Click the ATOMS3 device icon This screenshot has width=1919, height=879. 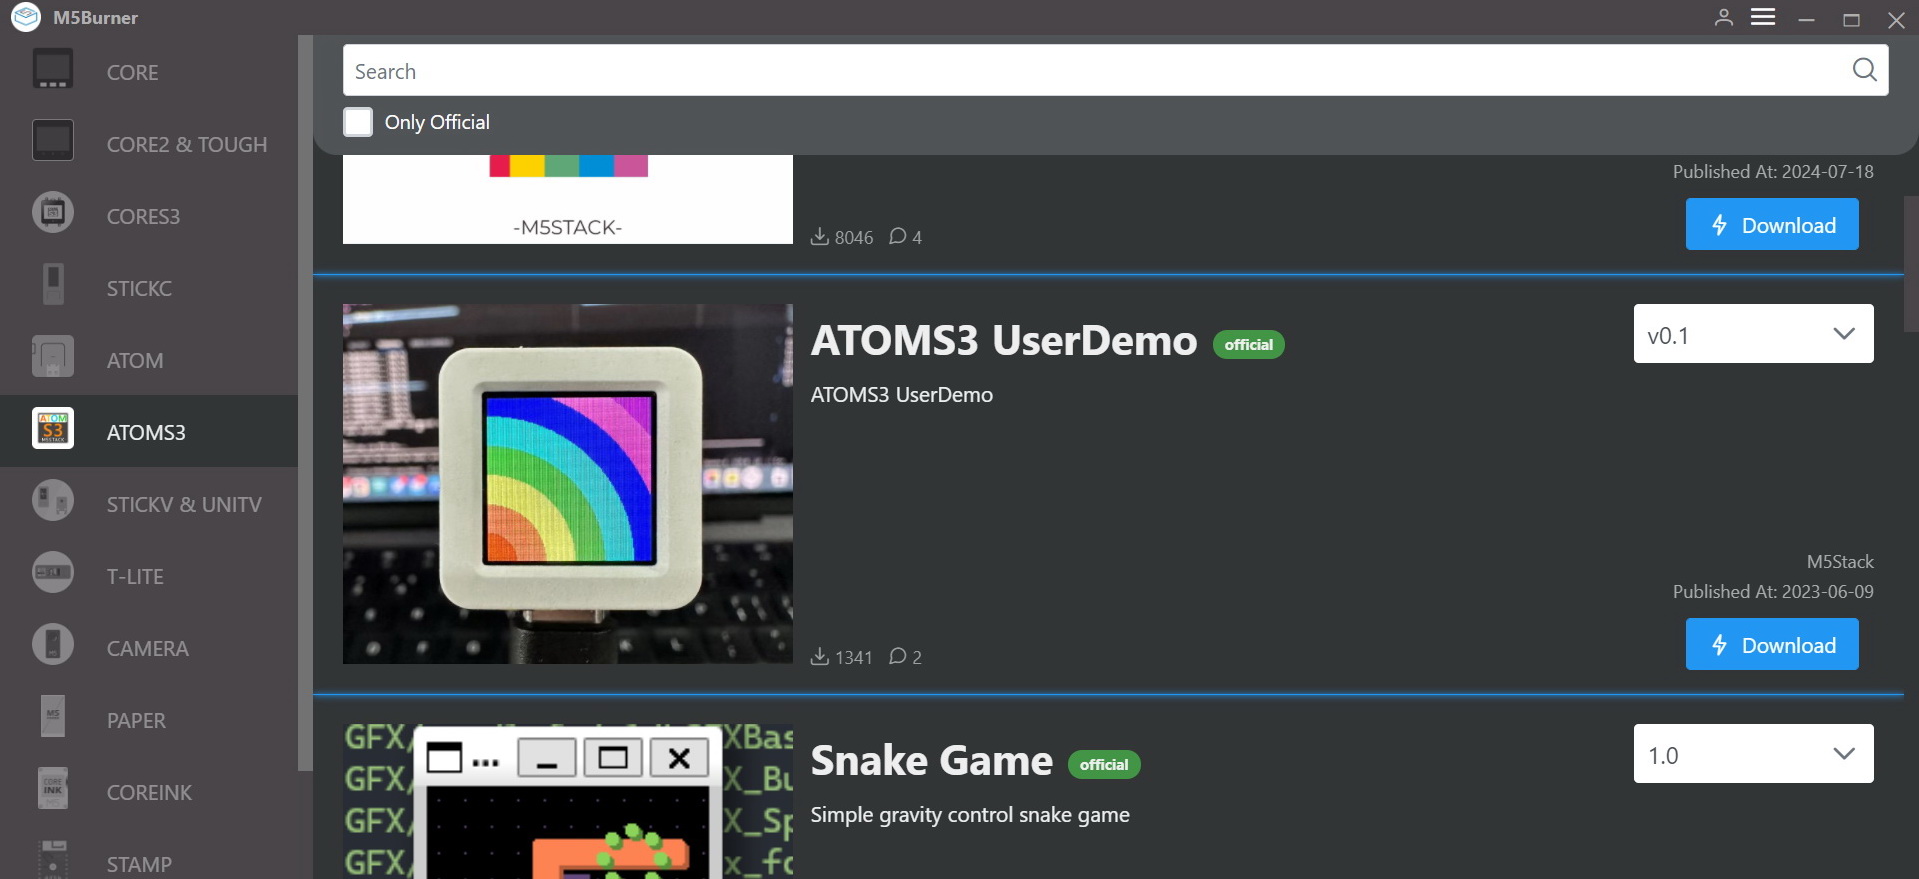[x=52, y=428]
